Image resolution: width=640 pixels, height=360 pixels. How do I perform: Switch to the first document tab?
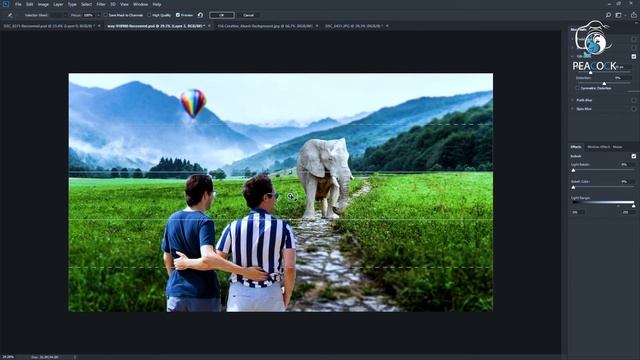click(48, 26)
